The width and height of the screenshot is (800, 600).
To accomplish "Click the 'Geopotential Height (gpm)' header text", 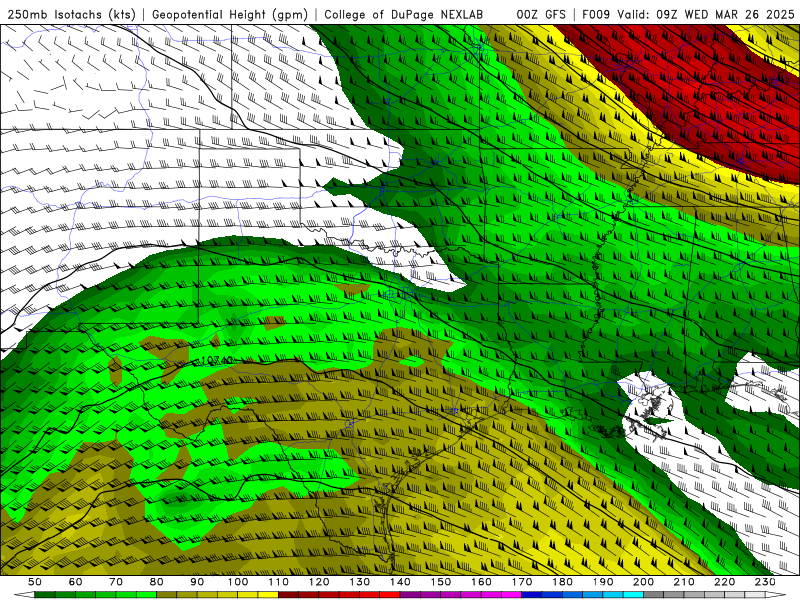I will pyautogui.click(x=230, y=15).
